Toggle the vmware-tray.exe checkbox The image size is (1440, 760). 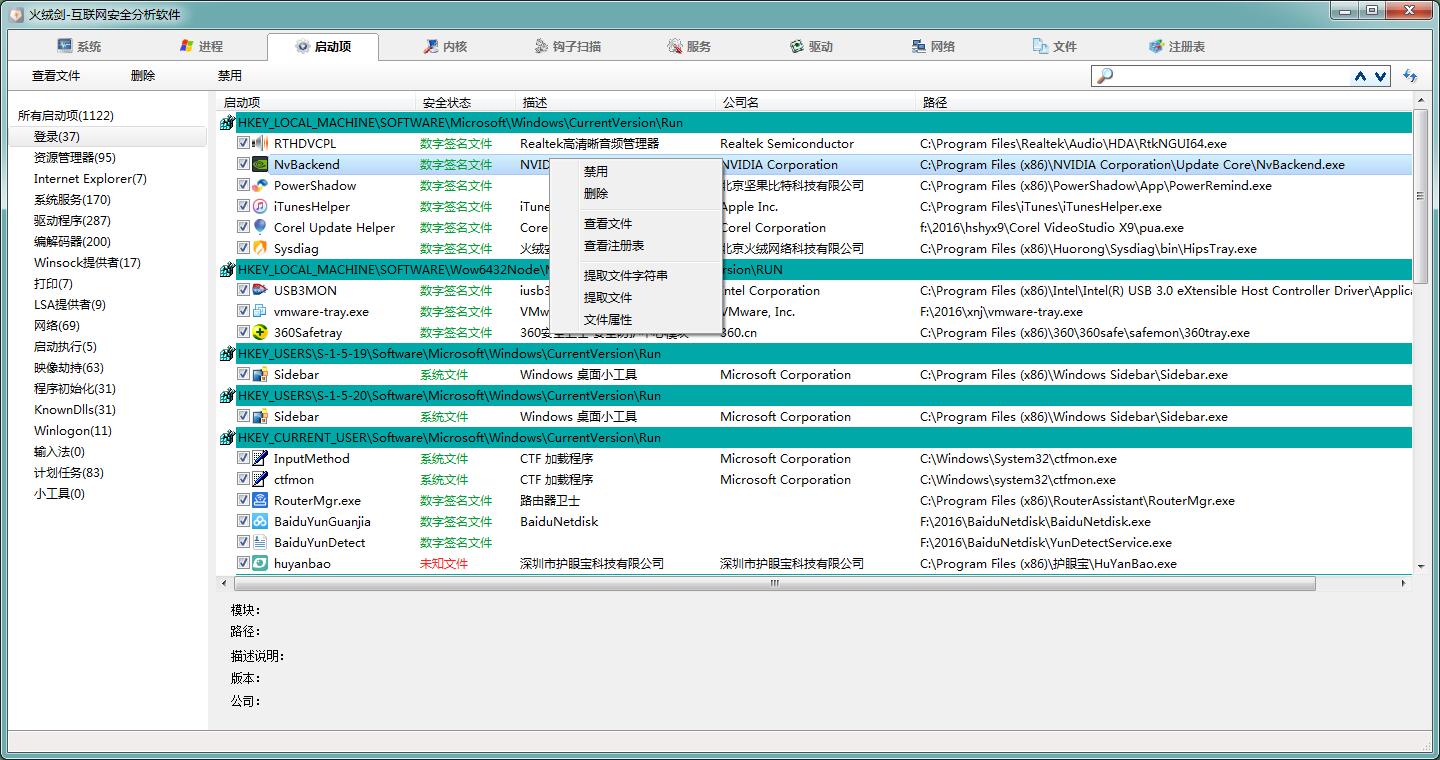click(243, 312)
